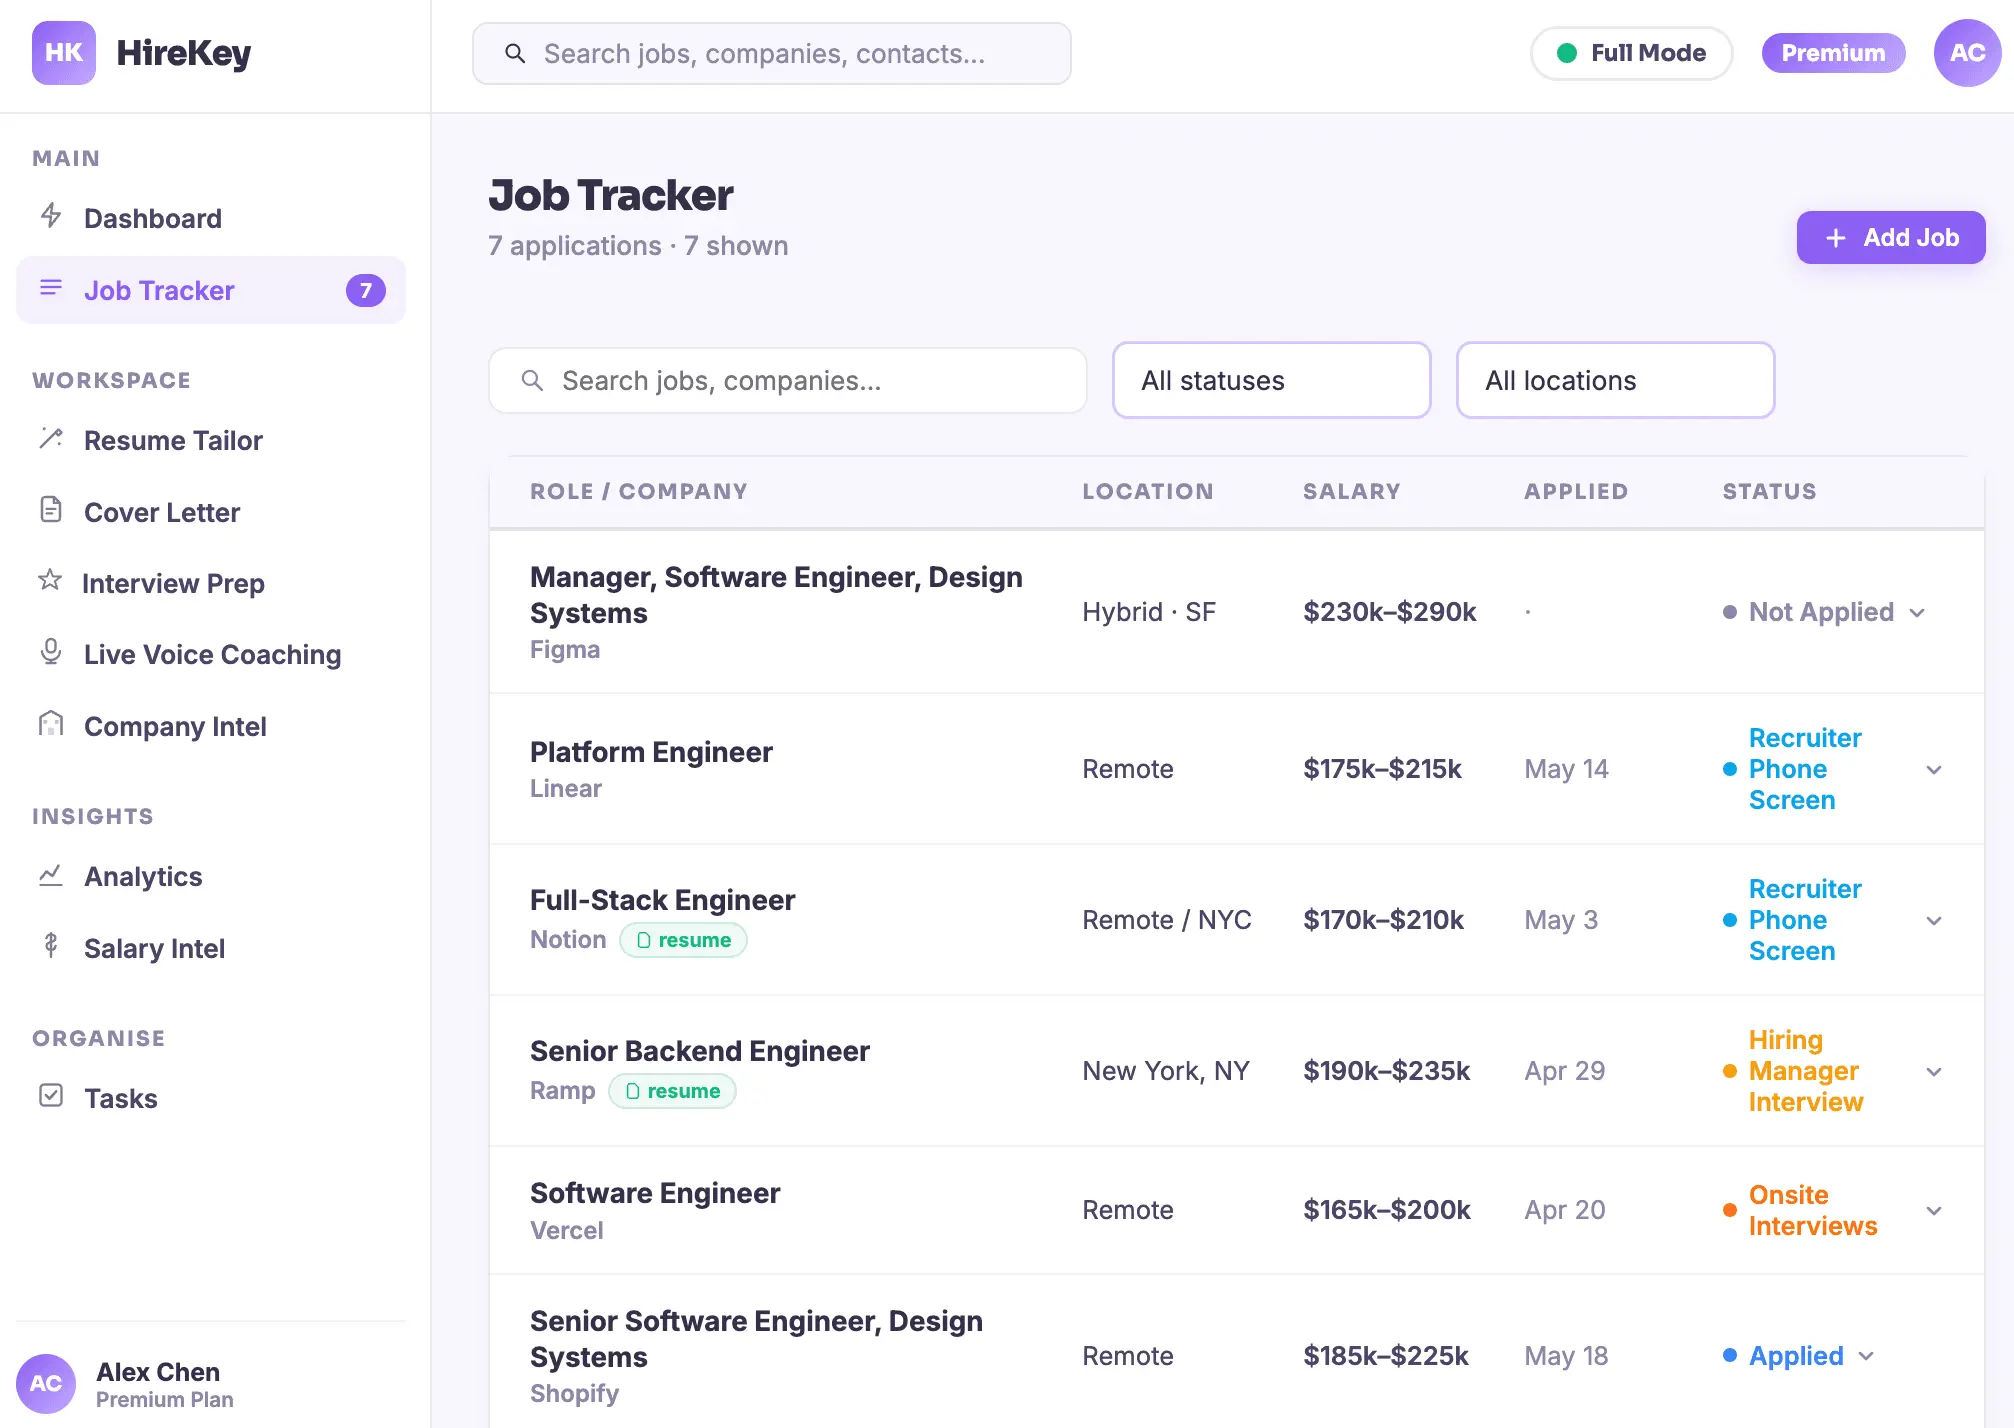Click the APPLIED column header
Screen dimensions: 2014x1428
pyautogui.click(x=1575, y=491)
